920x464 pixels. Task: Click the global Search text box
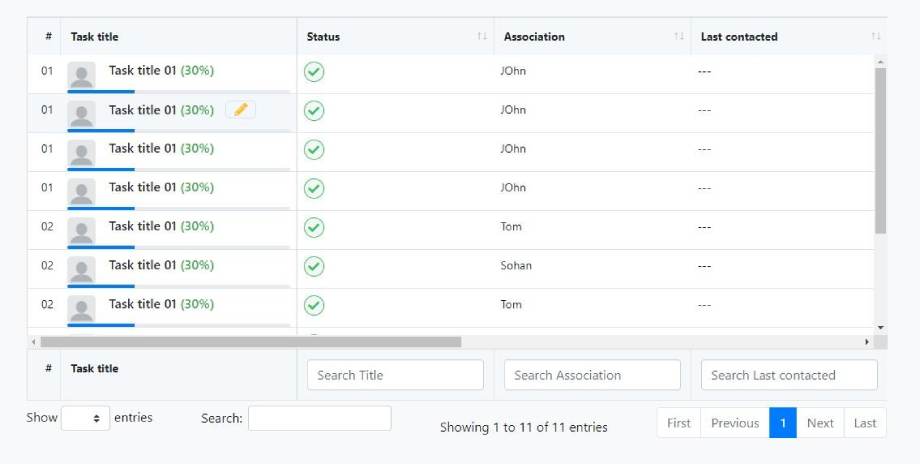(x=319, y=418)
